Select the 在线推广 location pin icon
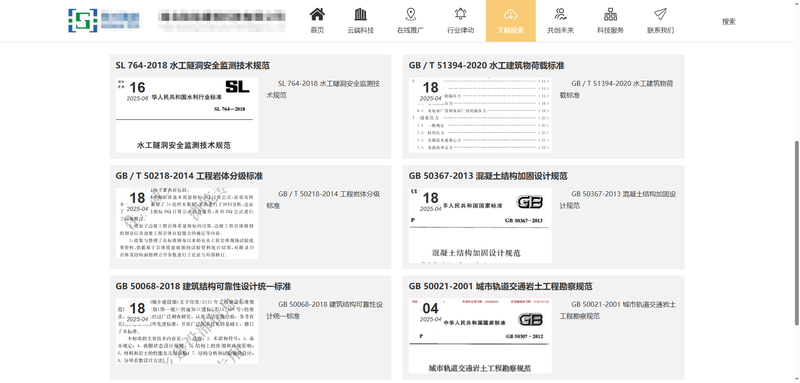 (411, 14)
